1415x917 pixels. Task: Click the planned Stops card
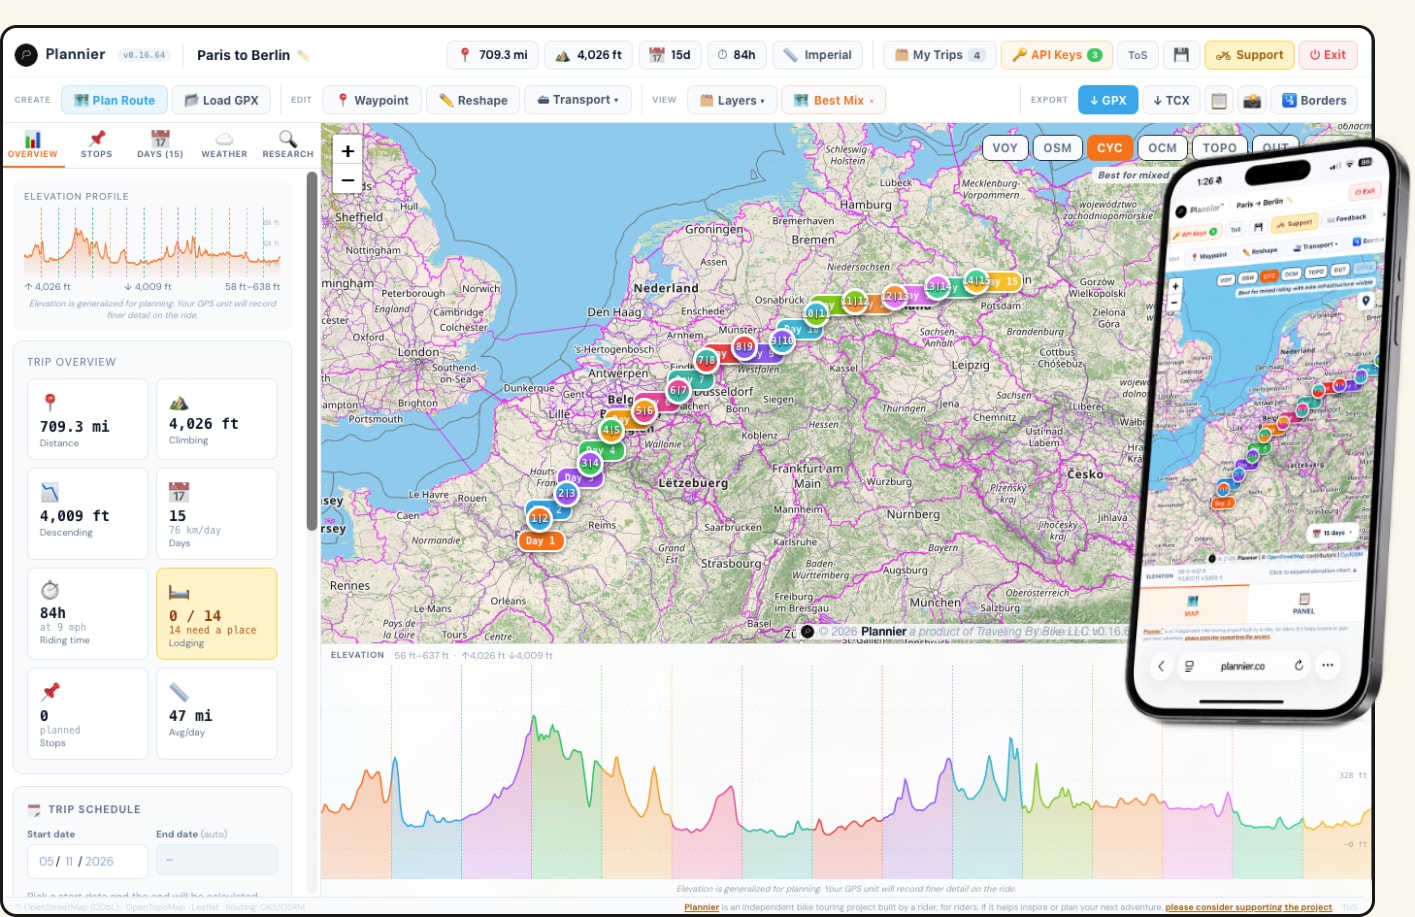point(88,714)
